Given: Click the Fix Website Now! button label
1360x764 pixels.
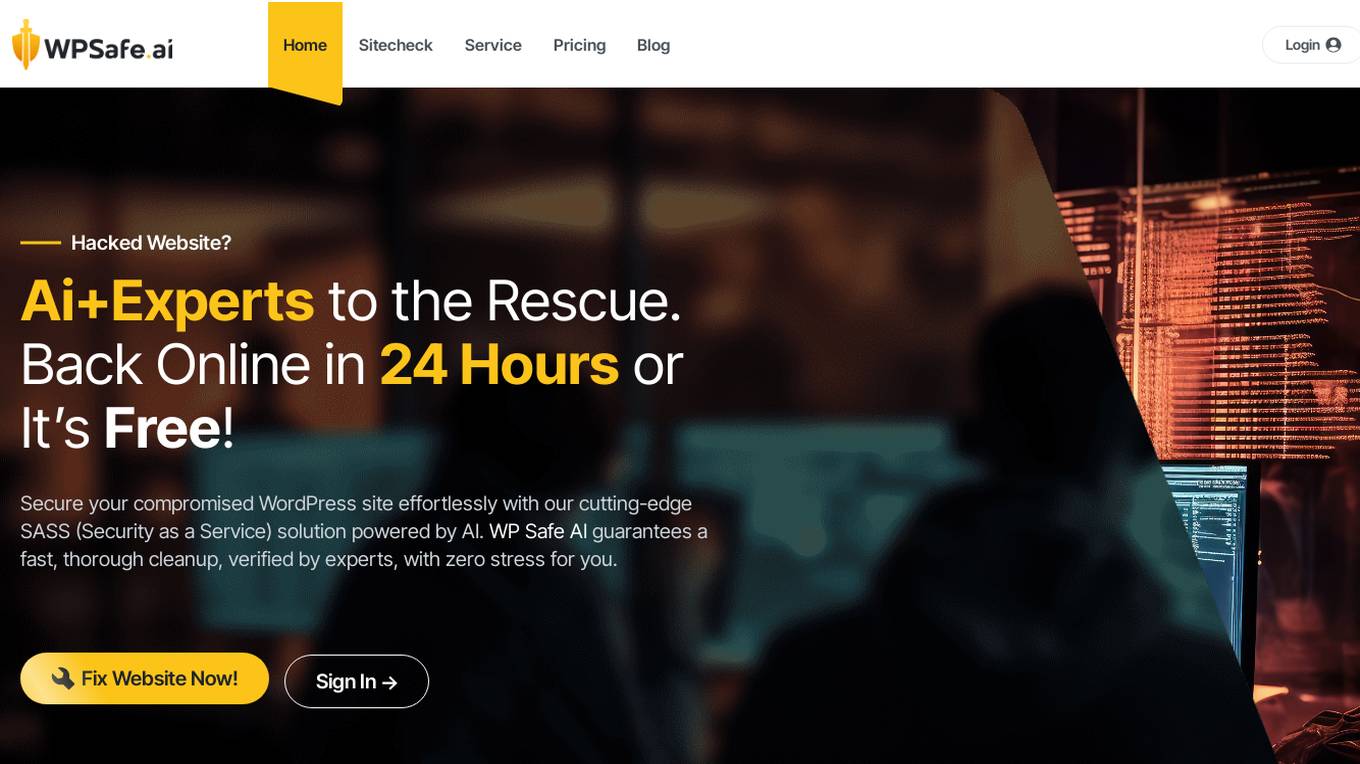Looking at the screenshot, I should (159, 678).
